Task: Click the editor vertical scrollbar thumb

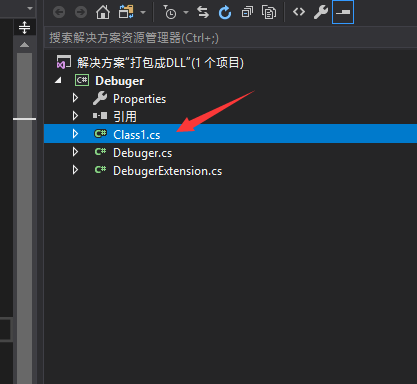Action: click(x=24, y=218)
